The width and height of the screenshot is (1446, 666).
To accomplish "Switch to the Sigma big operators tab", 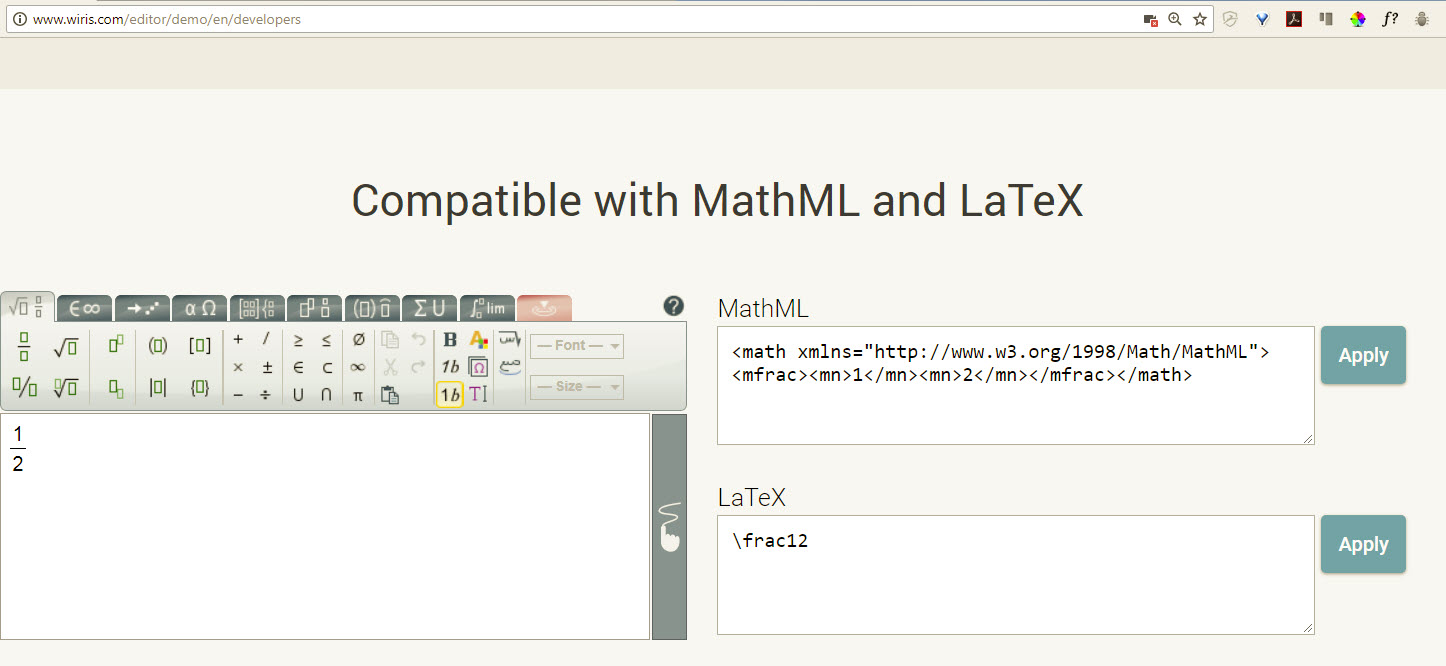I will pyautogui.click(x=430, y=308).
